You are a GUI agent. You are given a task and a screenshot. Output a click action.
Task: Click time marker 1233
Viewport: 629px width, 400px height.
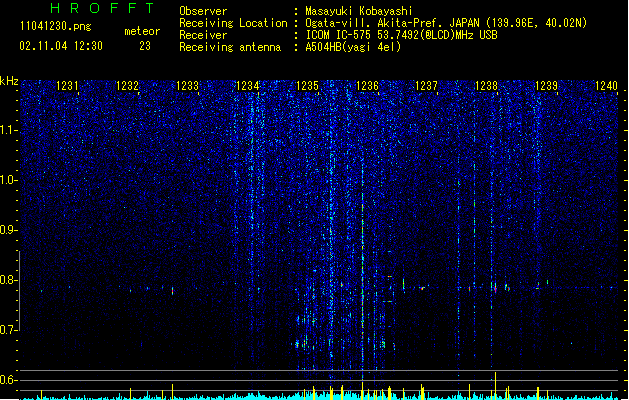pos(187,86)
